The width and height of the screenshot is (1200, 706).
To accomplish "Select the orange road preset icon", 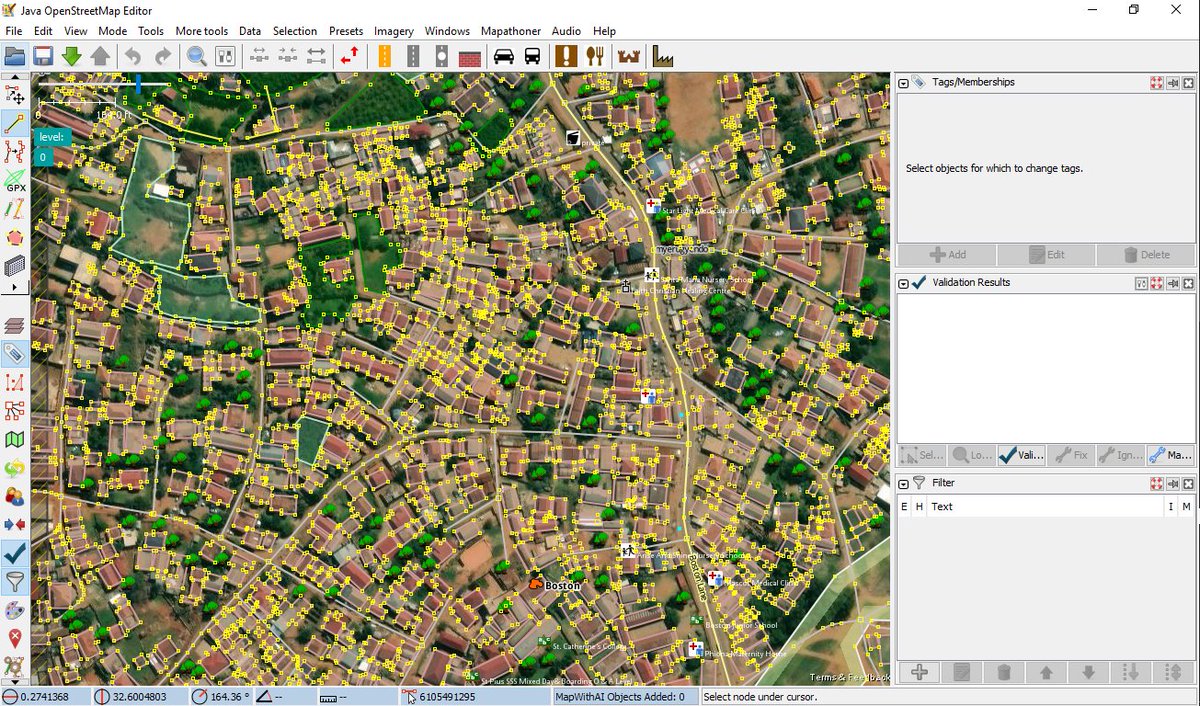I will (x=384, y=56).
